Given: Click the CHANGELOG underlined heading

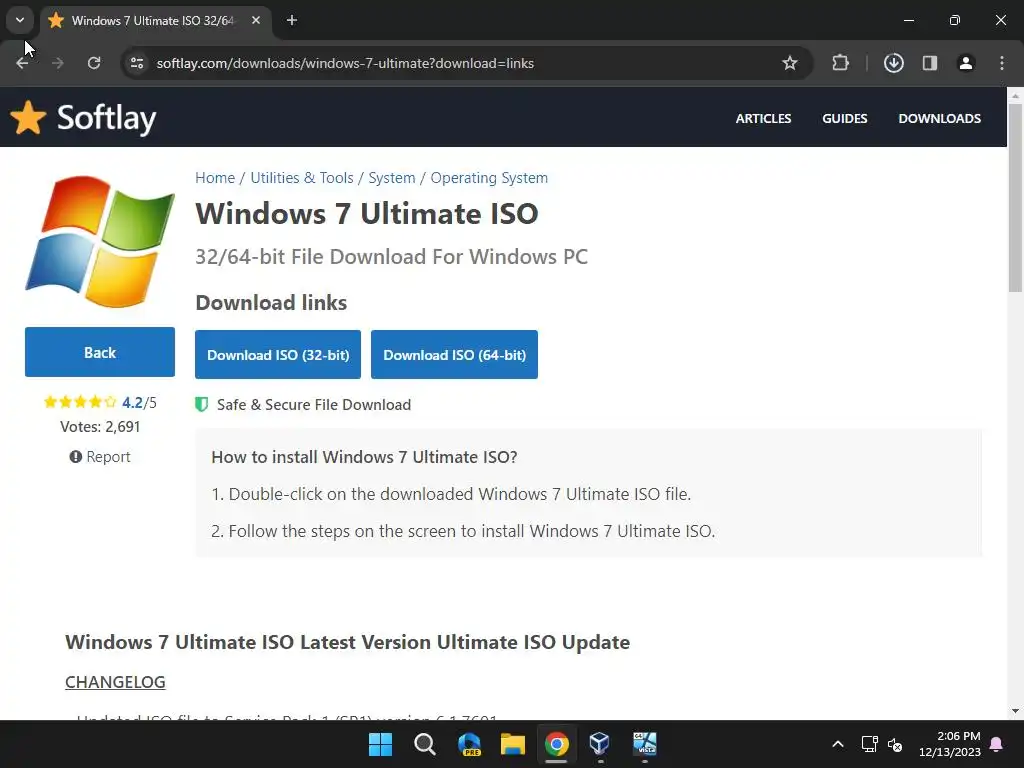Looking at the screenshot, I should [x=115, y=682].
